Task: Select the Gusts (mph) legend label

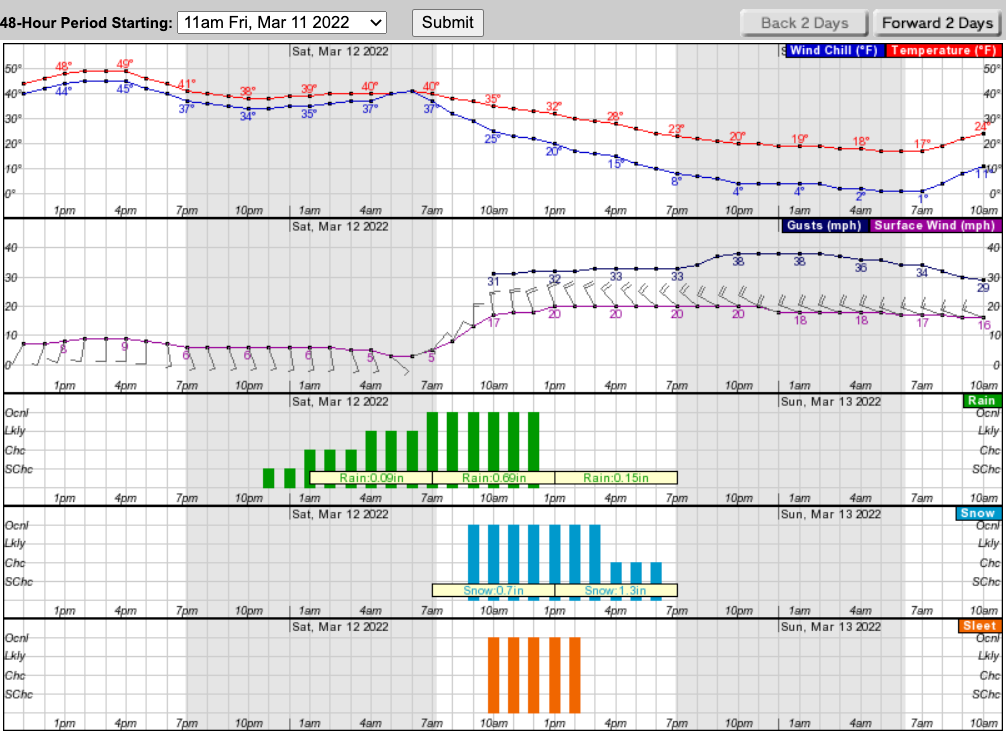Action: 826,226
